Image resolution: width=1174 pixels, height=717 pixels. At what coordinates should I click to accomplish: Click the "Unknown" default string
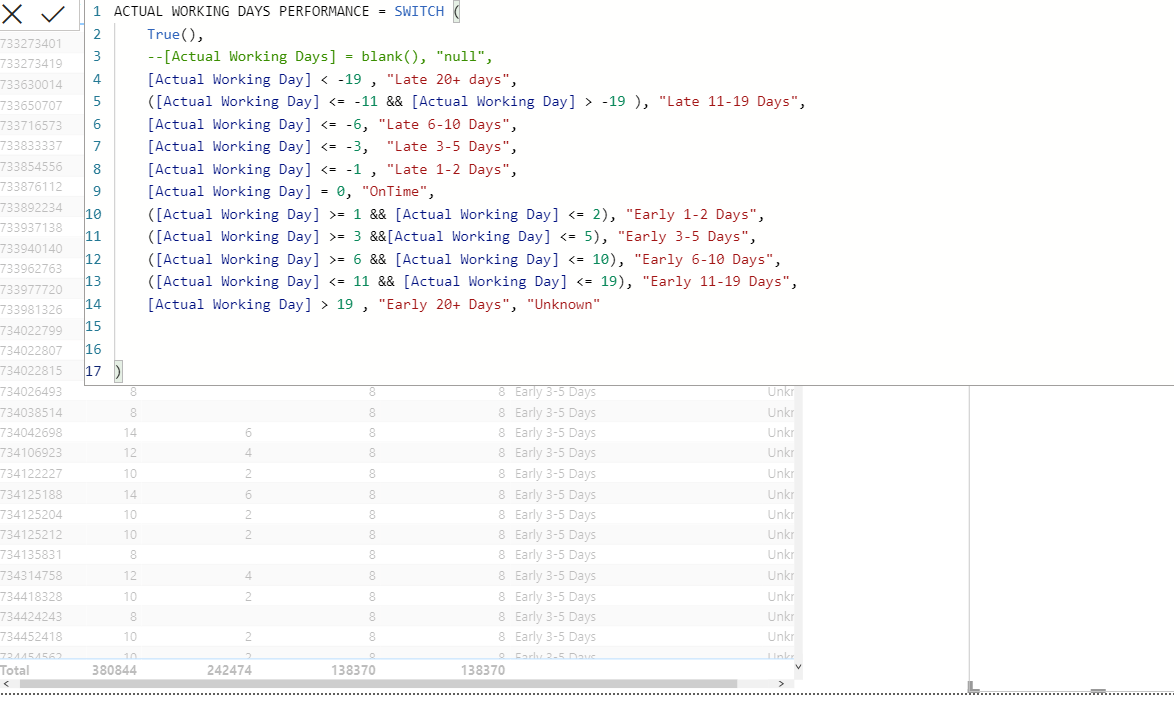point(563,305)
